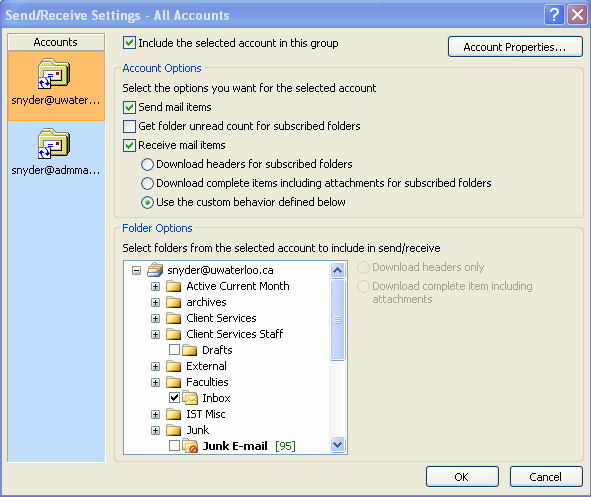This screenshot has width=591, height=497.
Task: Expand the archives folder
Action: 155,303
